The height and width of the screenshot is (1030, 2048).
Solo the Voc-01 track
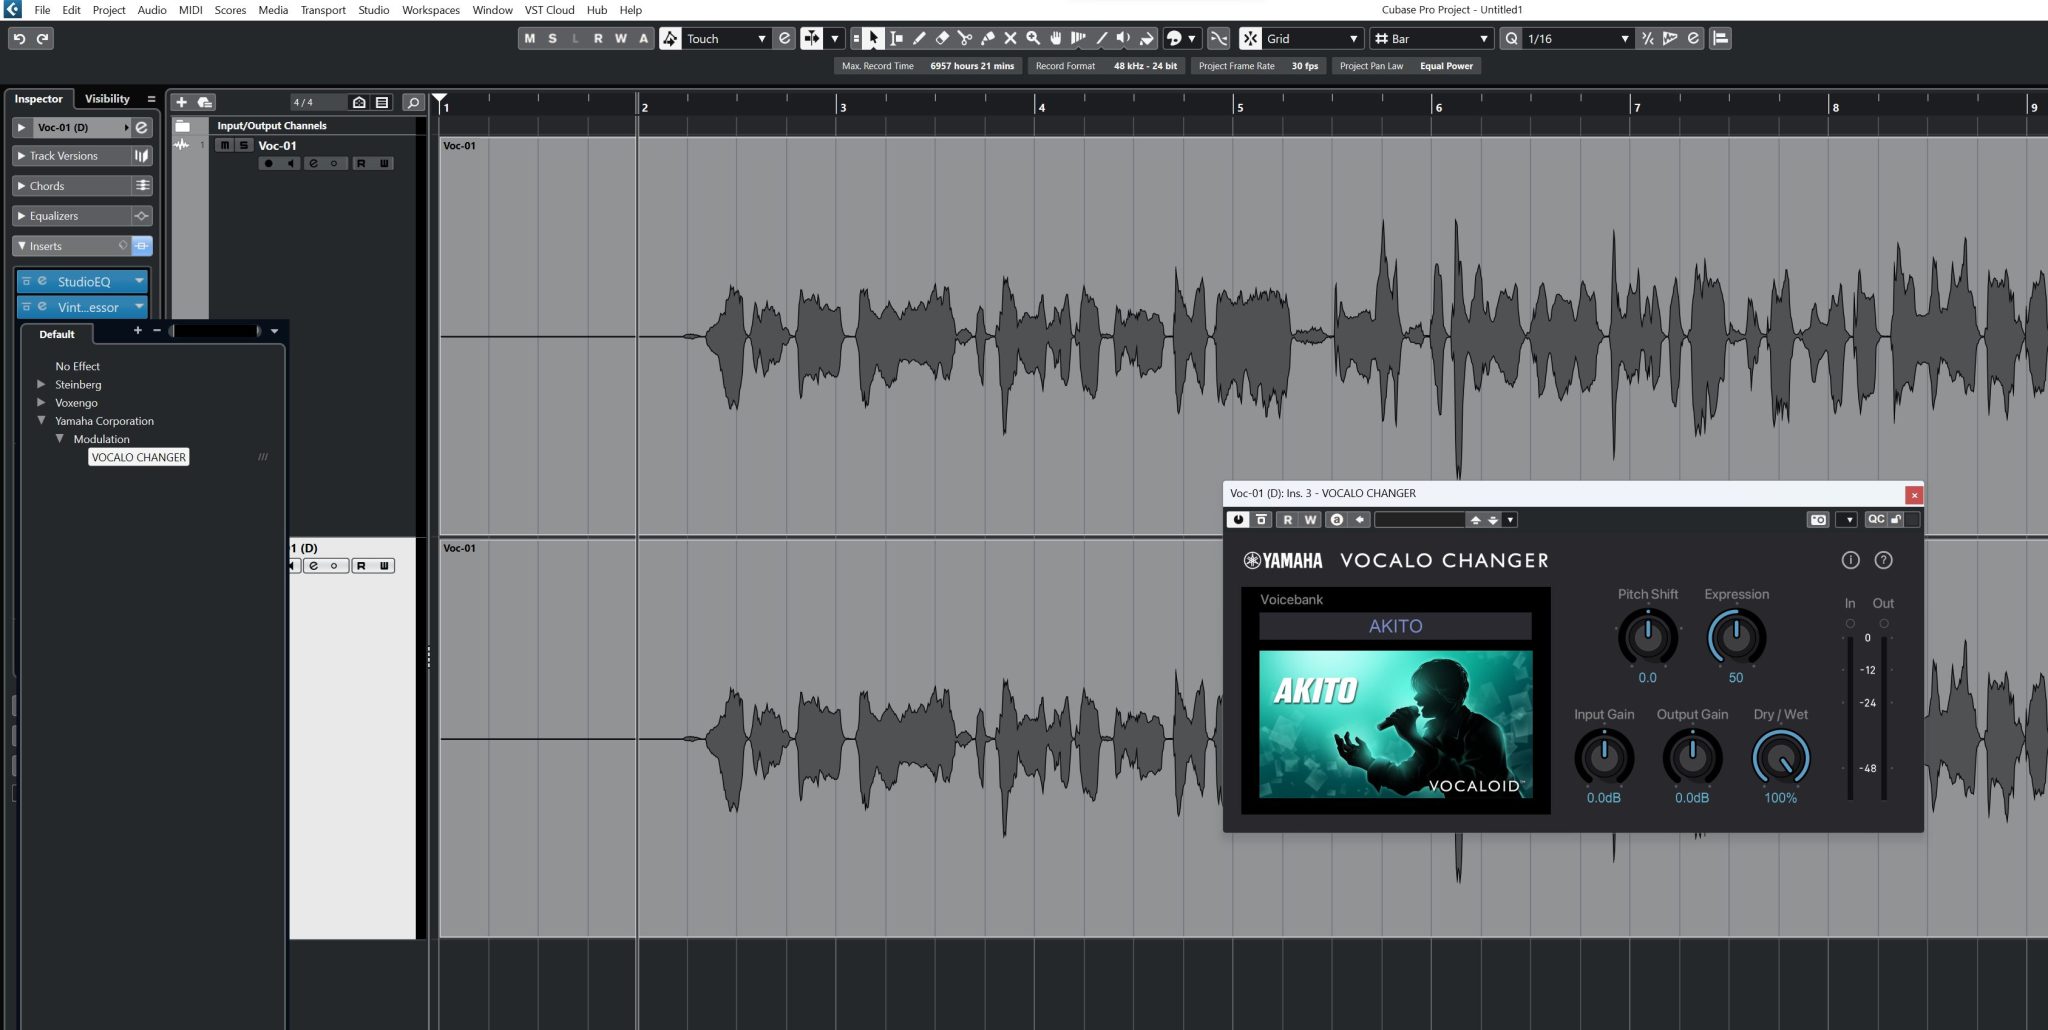[x=243, y=145]
